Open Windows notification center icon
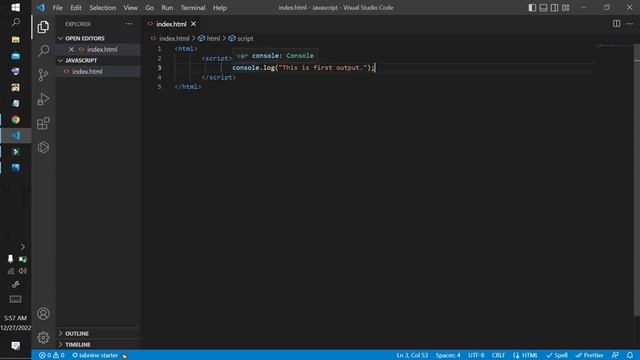Screen dimensions: 640x360 point(16,346)
